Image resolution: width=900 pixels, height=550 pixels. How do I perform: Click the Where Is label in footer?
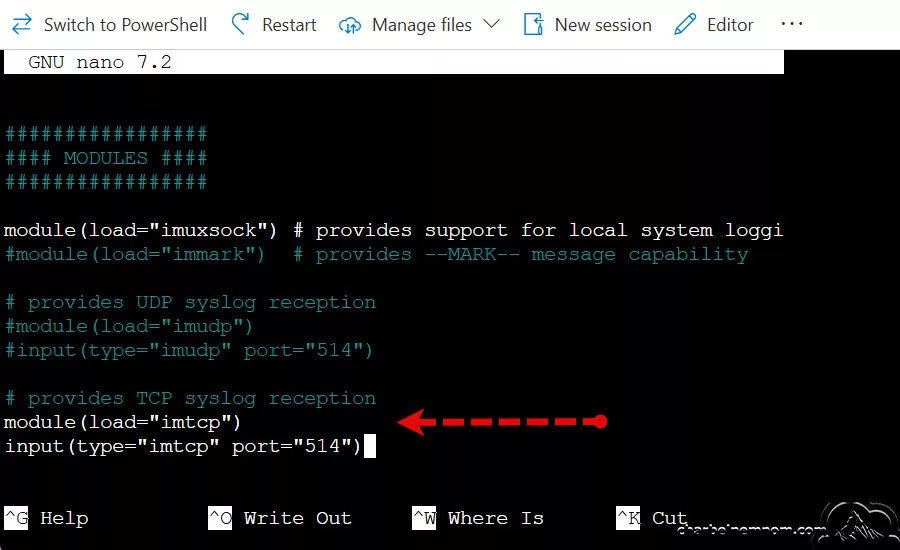[495, 518]
